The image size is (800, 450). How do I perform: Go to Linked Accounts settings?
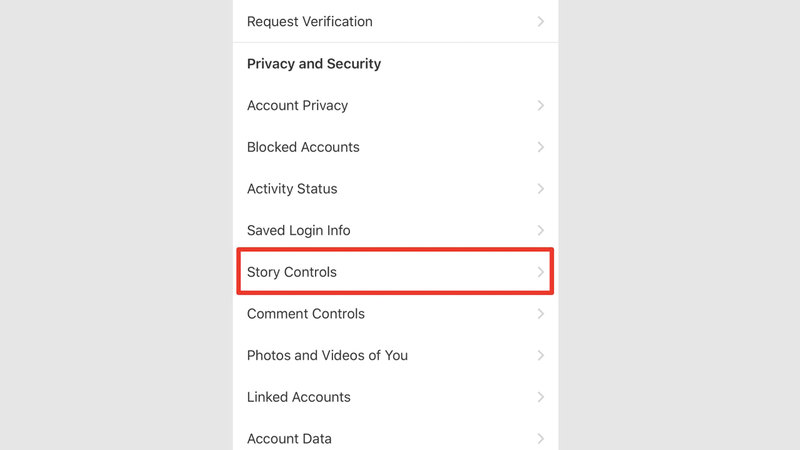pyautogui.click(x=298, y=397)
